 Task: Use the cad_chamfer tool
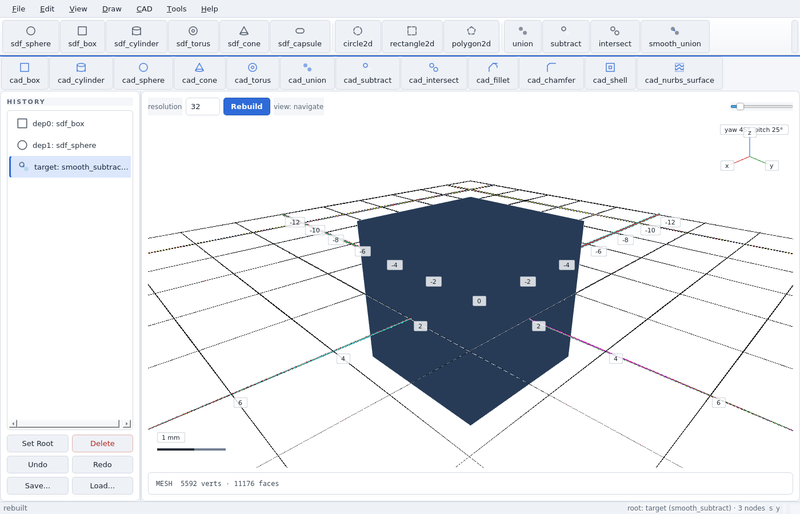(552, 74)
